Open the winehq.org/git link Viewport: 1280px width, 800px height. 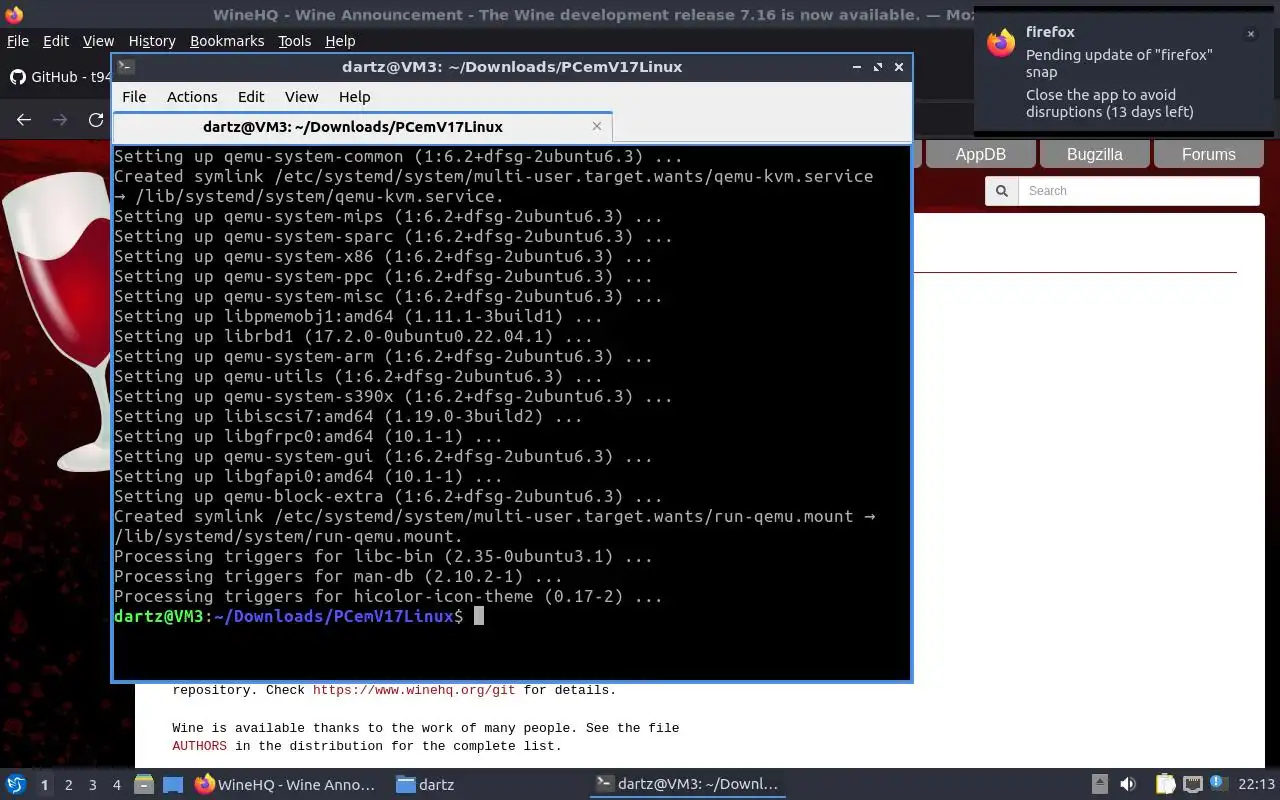point(414,690)
